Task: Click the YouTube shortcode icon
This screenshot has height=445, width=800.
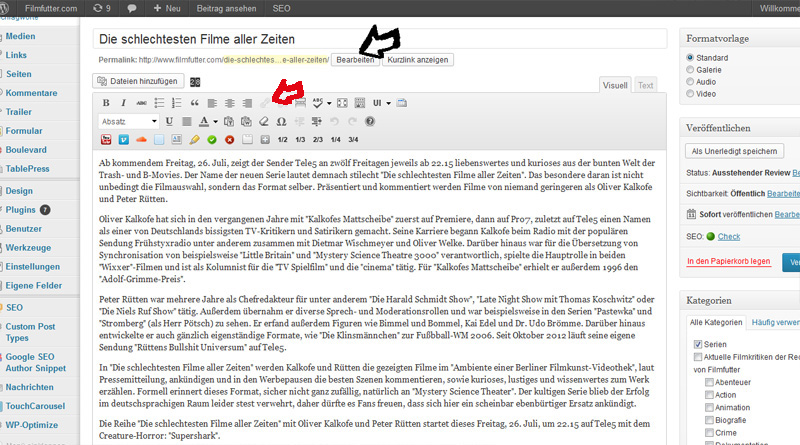Action: click(x=106, y=139)
